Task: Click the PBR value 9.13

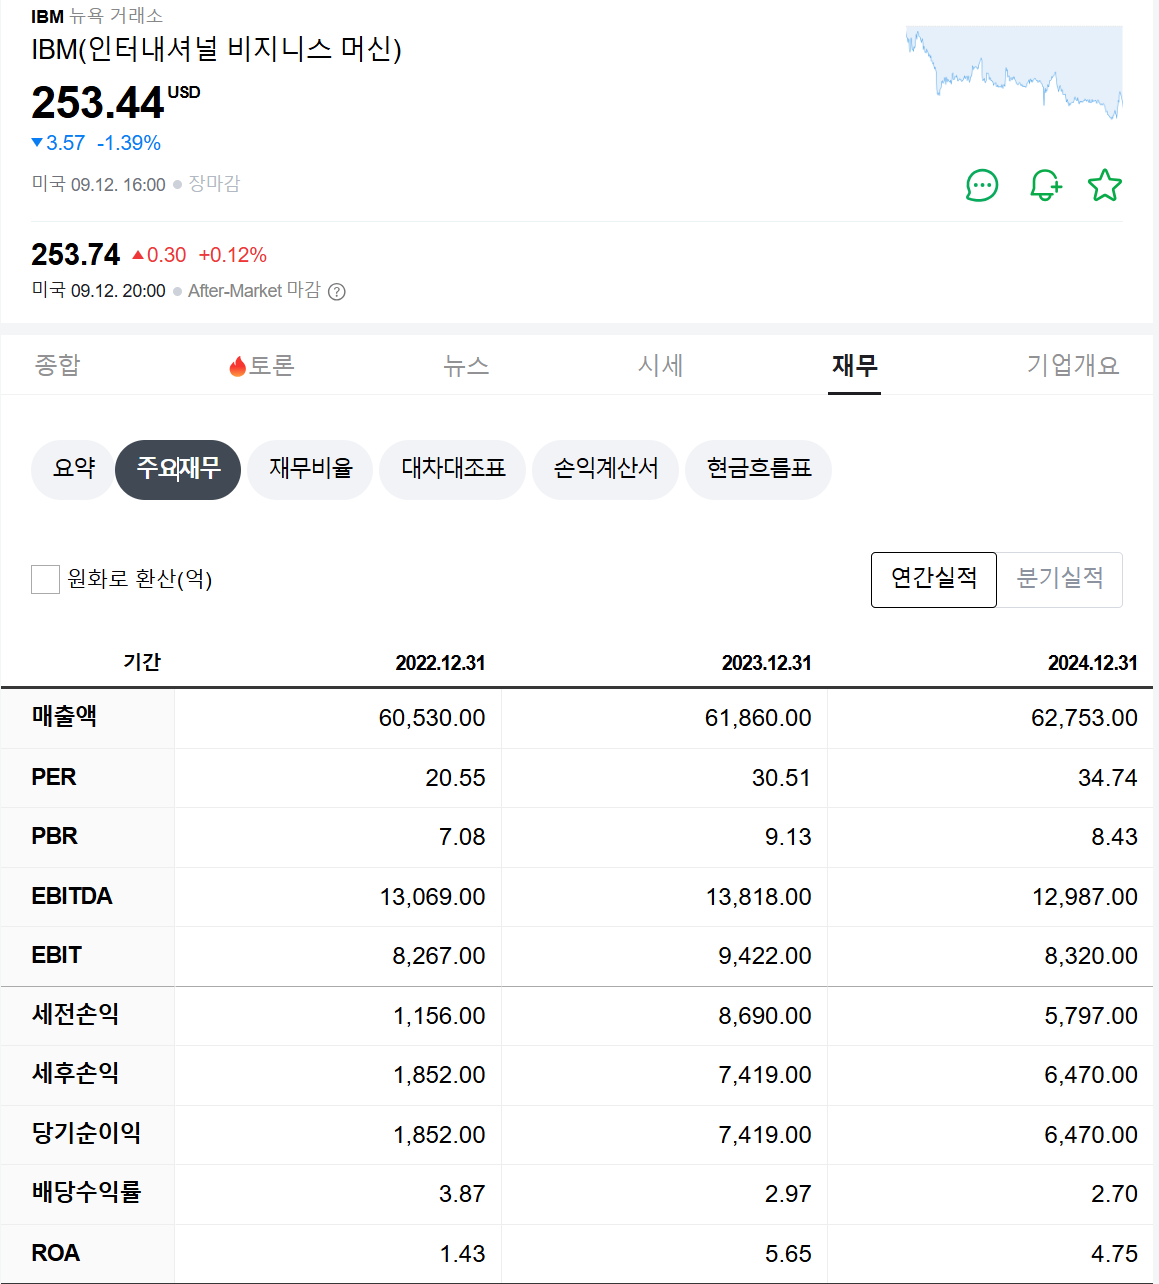Action: pos(788,837)
